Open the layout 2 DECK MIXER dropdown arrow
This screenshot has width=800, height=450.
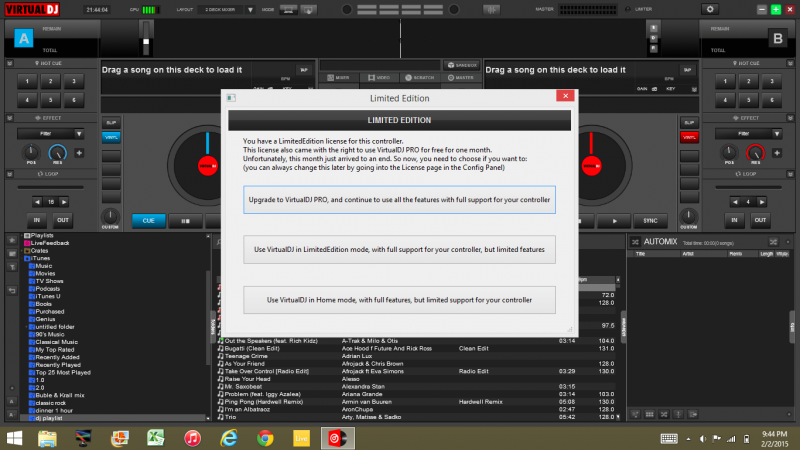tap(250, 10)
